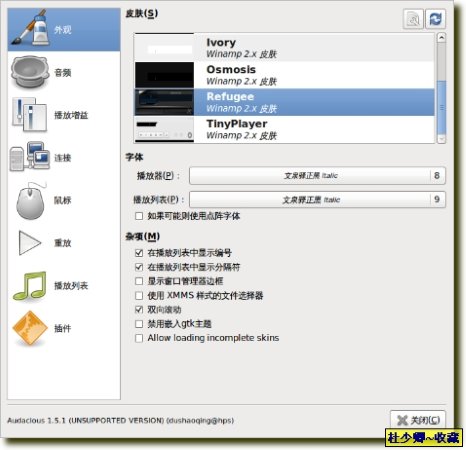This screenshot has height=450, width=466.
Task: Enable 如果可能则使用点阵字体 checkbox
Action: (139, 216)
